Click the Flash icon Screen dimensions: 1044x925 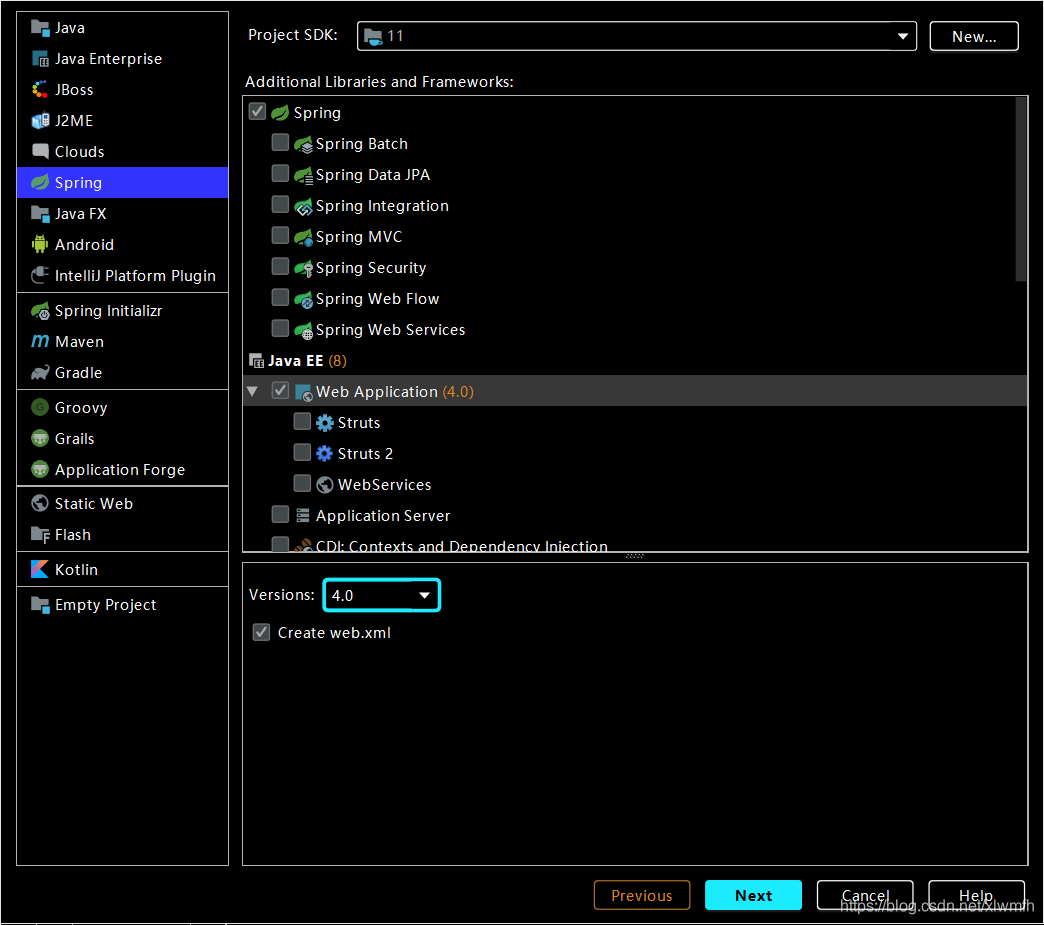[x=40, y=535]
